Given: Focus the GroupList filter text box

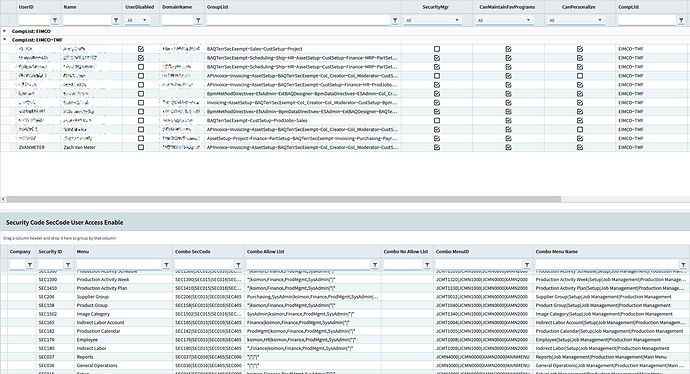Looking at the screenshot, I should pos(298,20).
